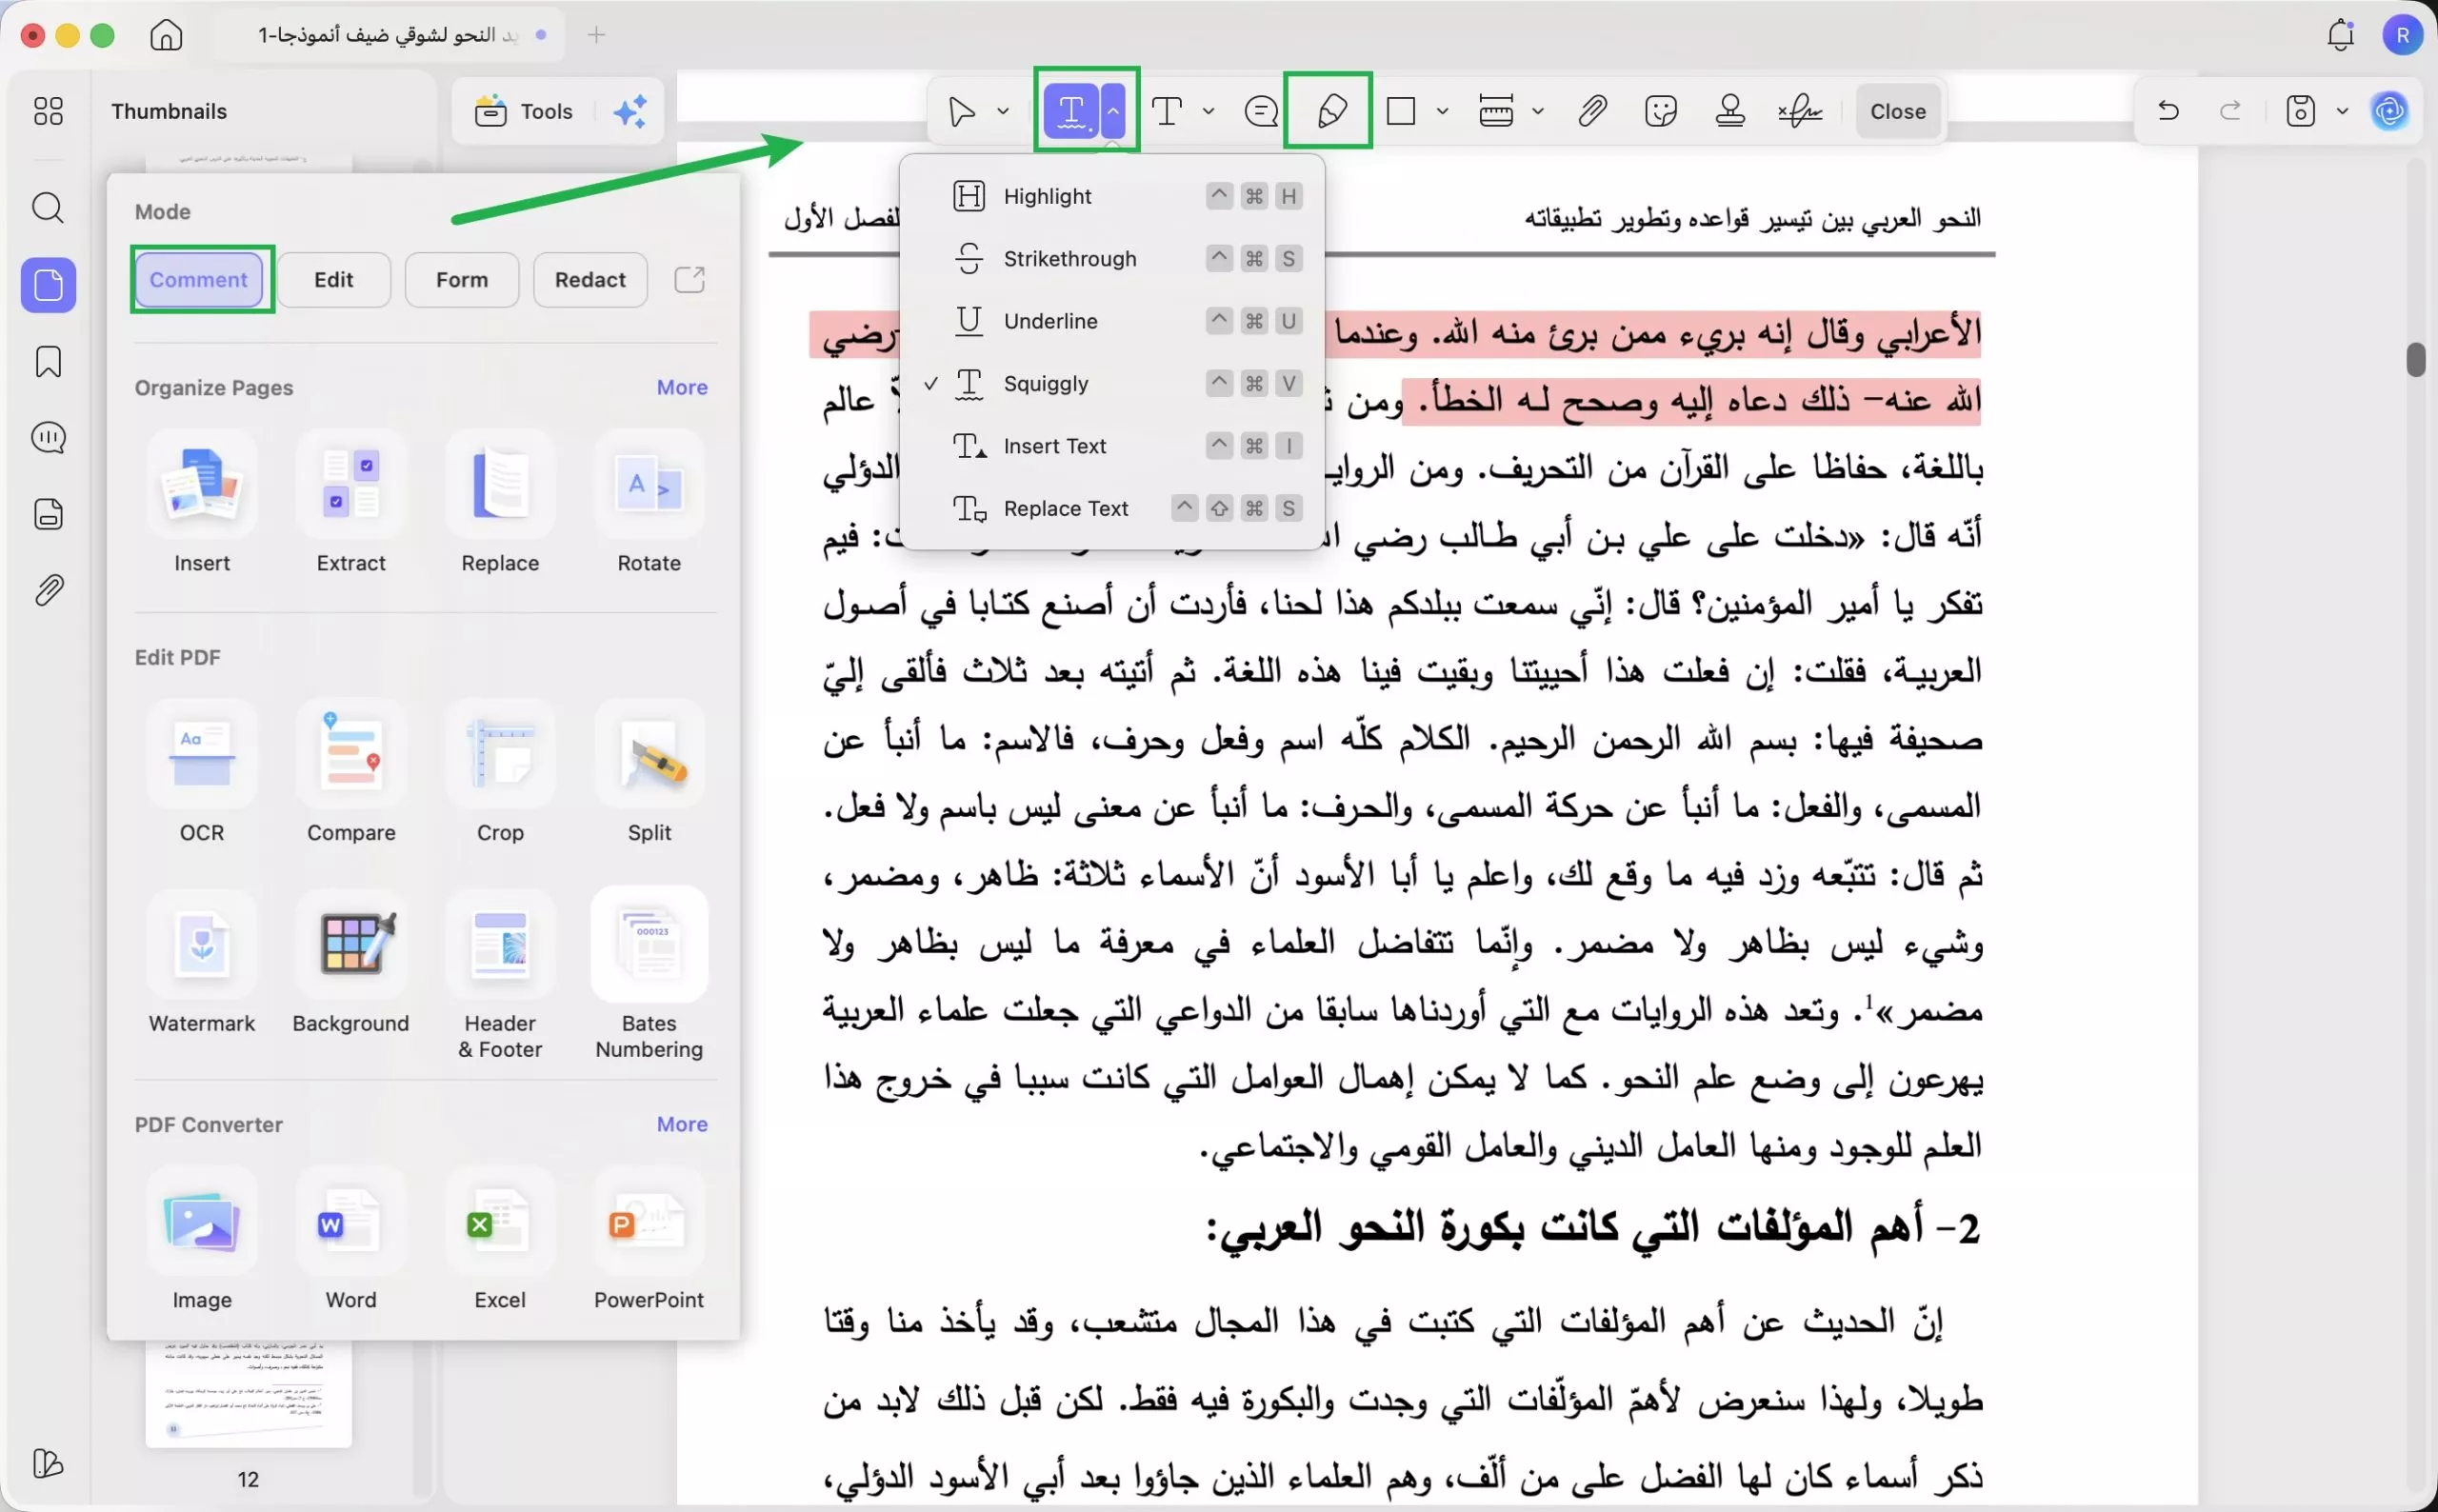2438x1512 pixels.
Task: Click the notifications bell icon
Action: pyautogui.click(x=2340, y=35)
